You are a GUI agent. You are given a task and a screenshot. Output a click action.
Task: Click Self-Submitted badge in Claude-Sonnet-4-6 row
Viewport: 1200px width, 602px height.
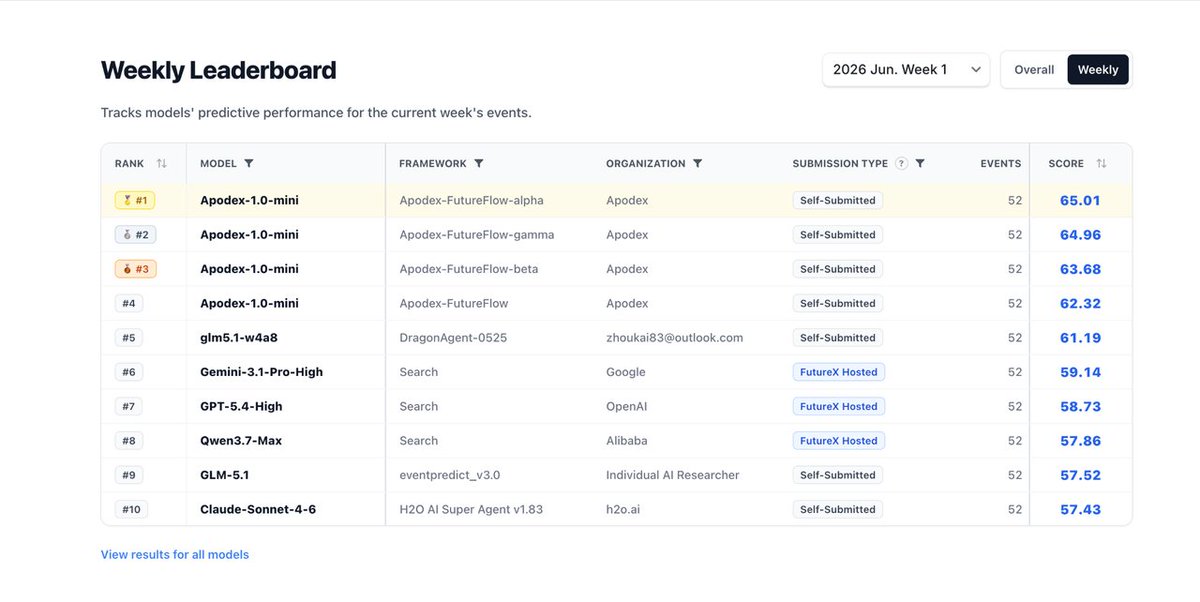pos(838,509)
